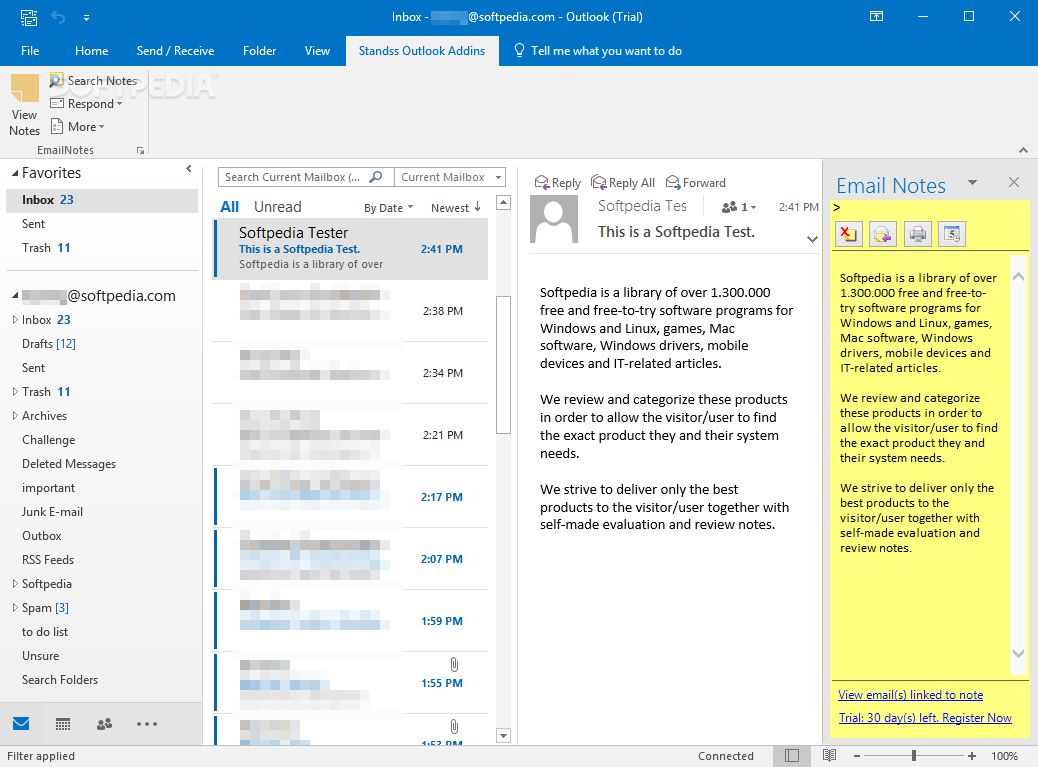Collapse the Favorites section
Screen dimensions: 1038x767
[x=15, y=173]
